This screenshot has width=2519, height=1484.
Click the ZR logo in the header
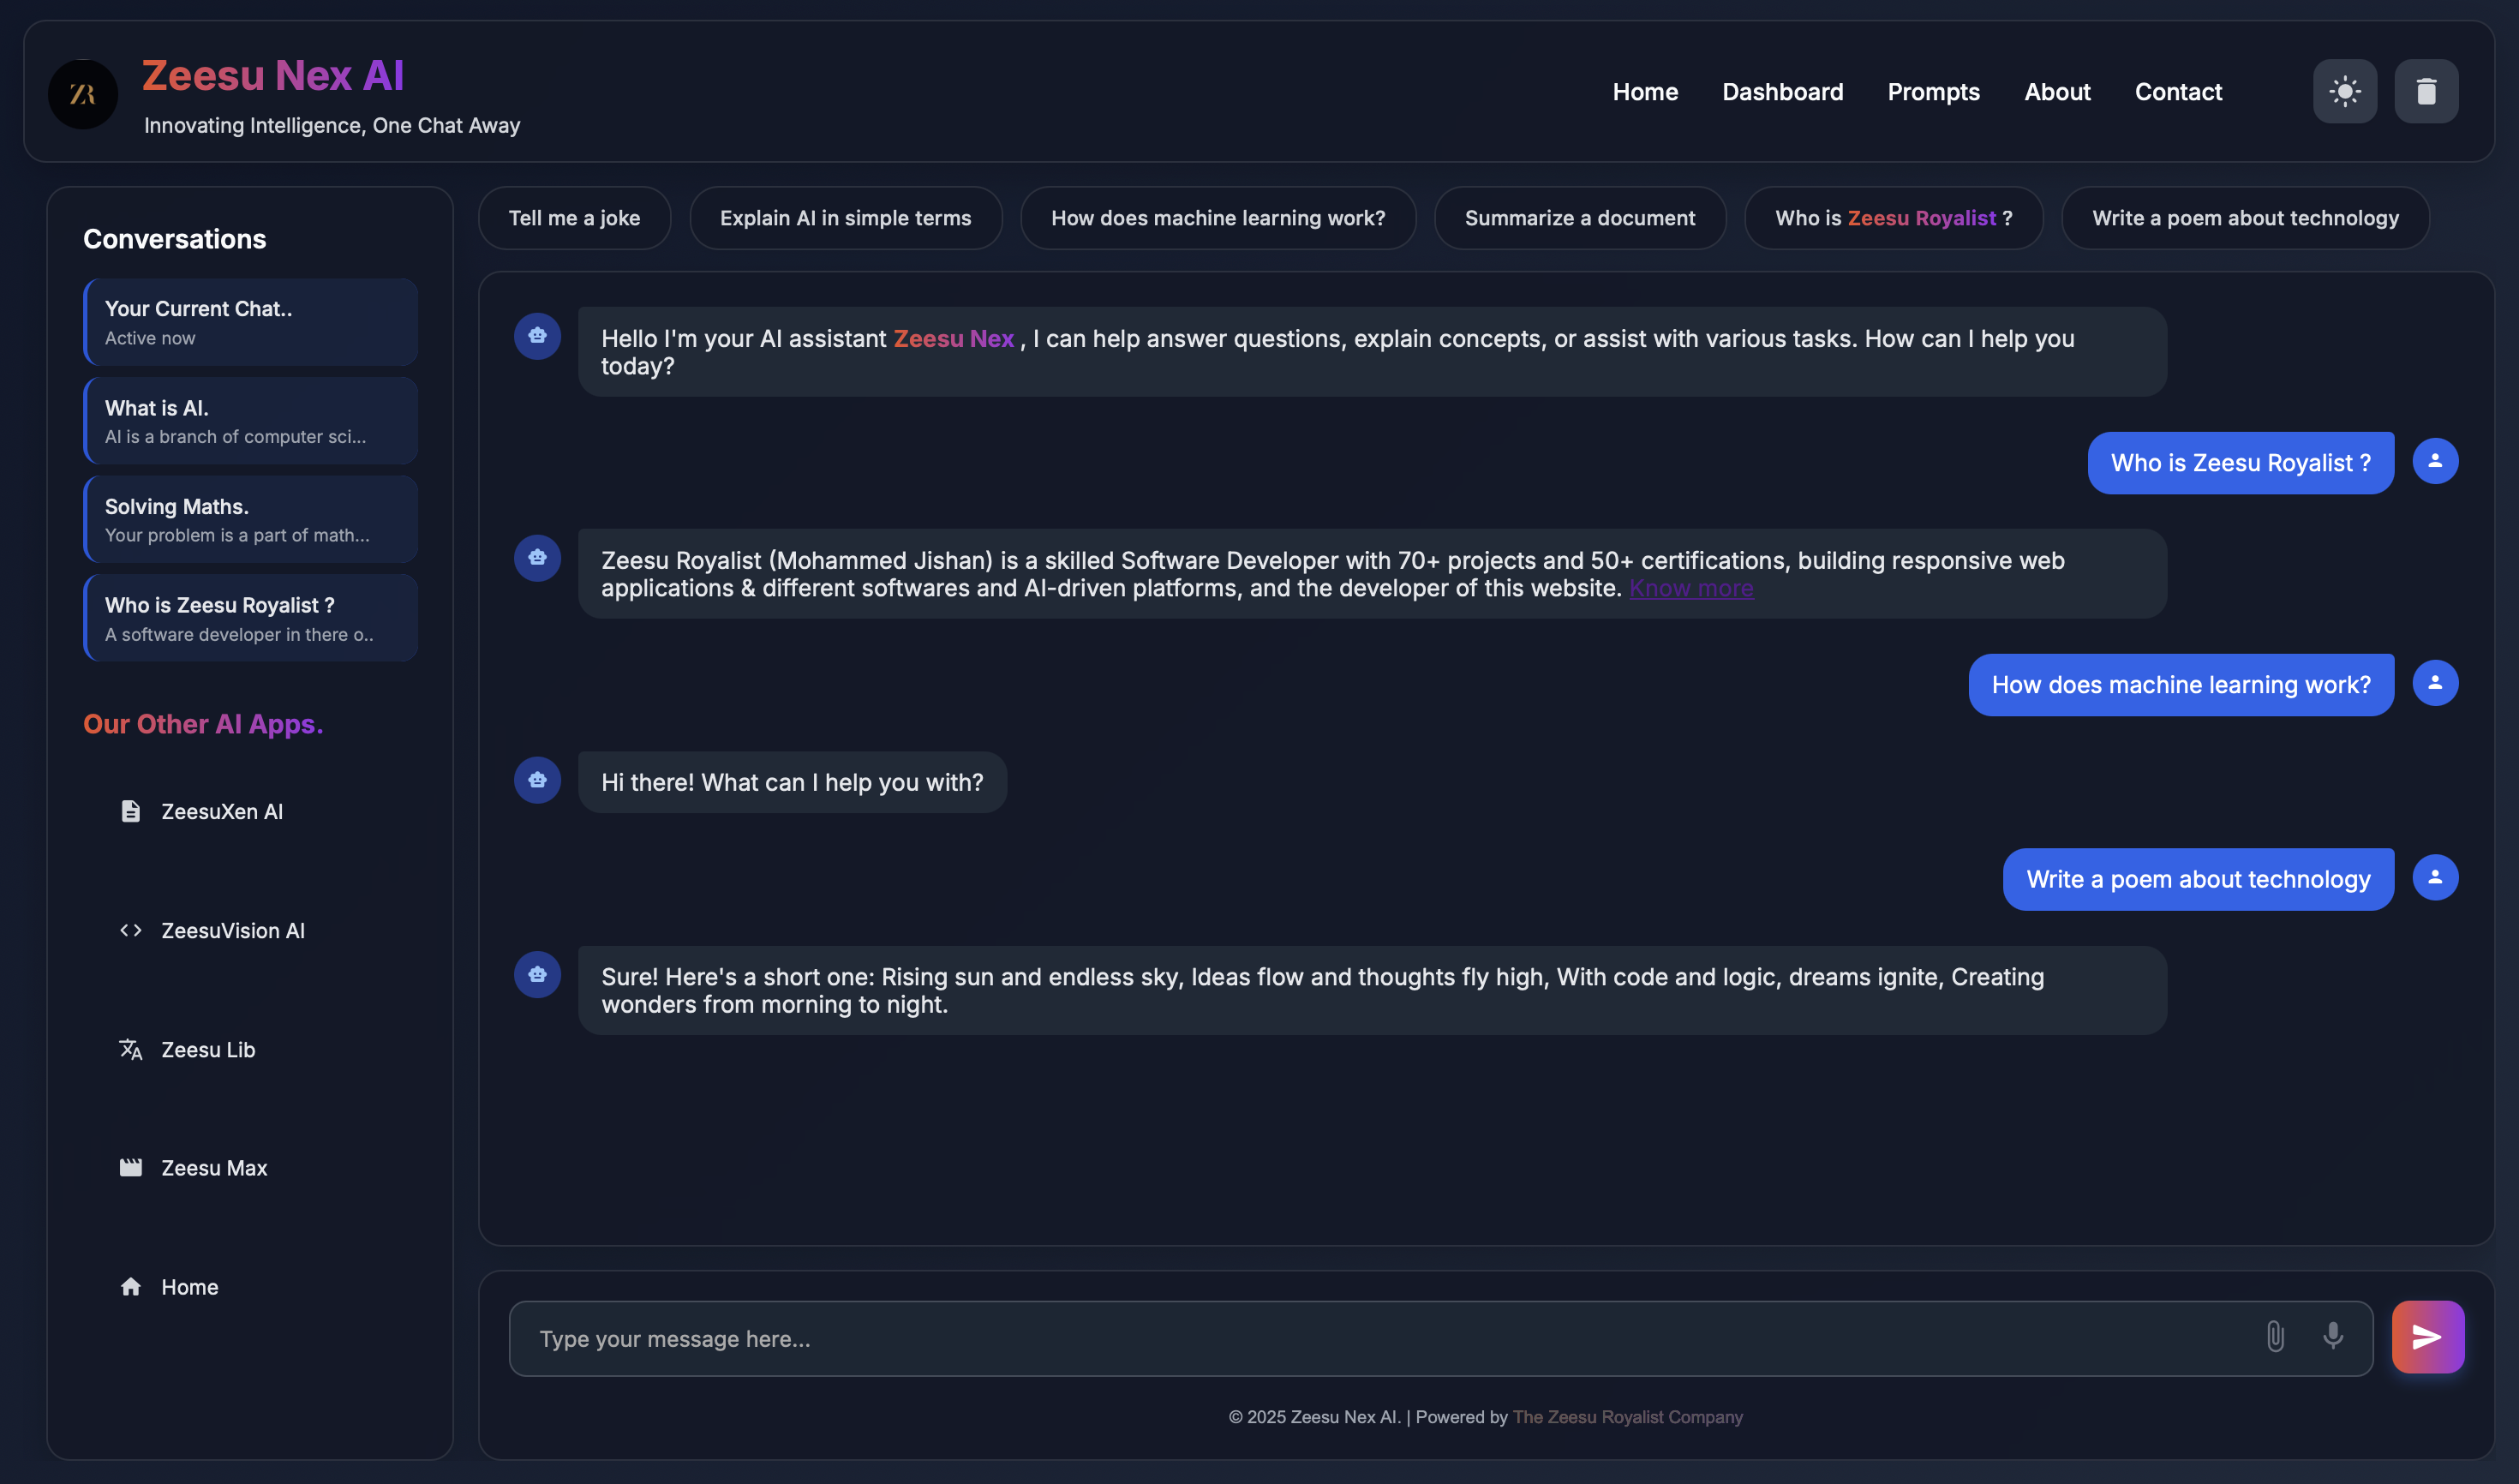[83, 94]
